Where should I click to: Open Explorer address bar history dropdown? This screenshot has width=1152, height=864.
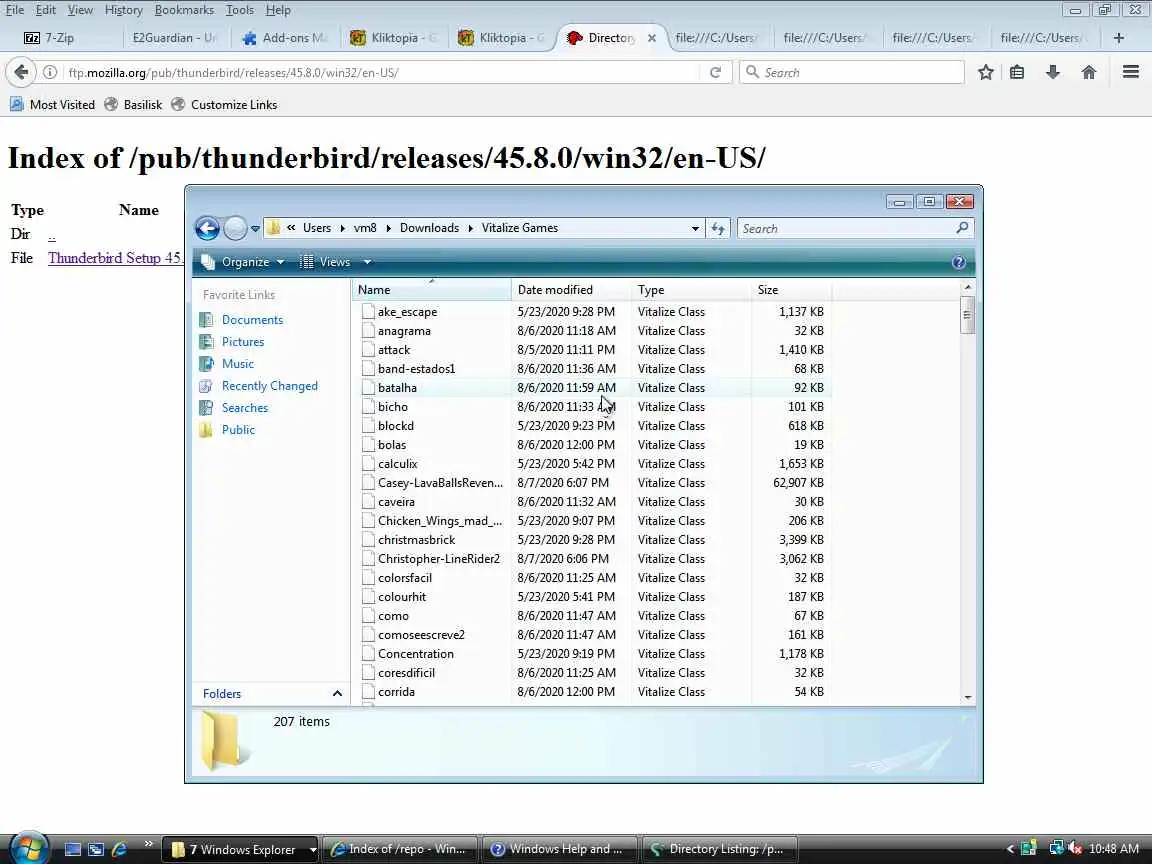click(x=695, y=228)
